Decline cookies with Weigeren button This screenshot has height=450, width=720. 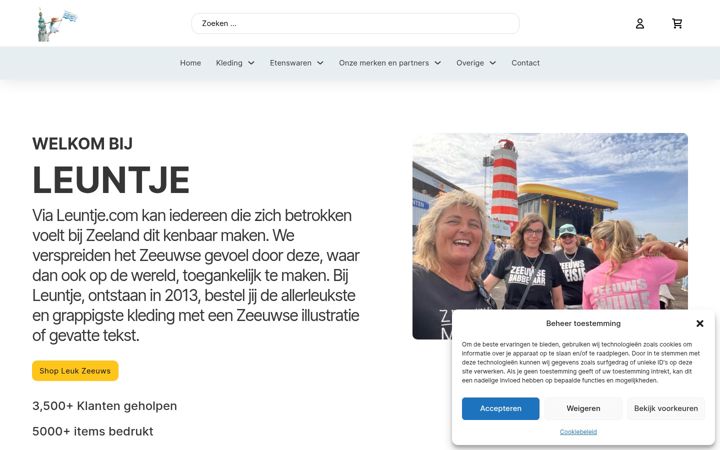pyautogui.click(x=583, y=408)
